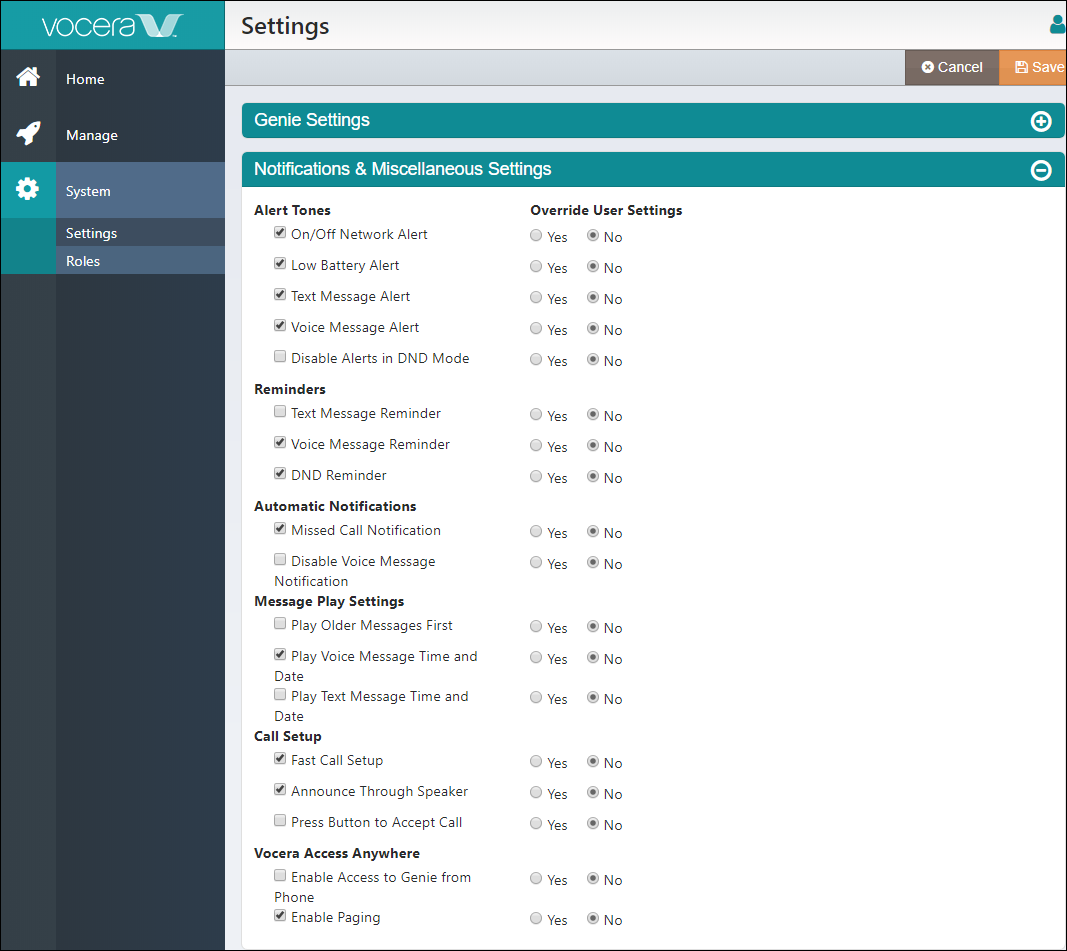The height and width of the screenshot is (951, 1067).
Task: Select Yes override for Fast Call Setup
Action: pos(537,762)
